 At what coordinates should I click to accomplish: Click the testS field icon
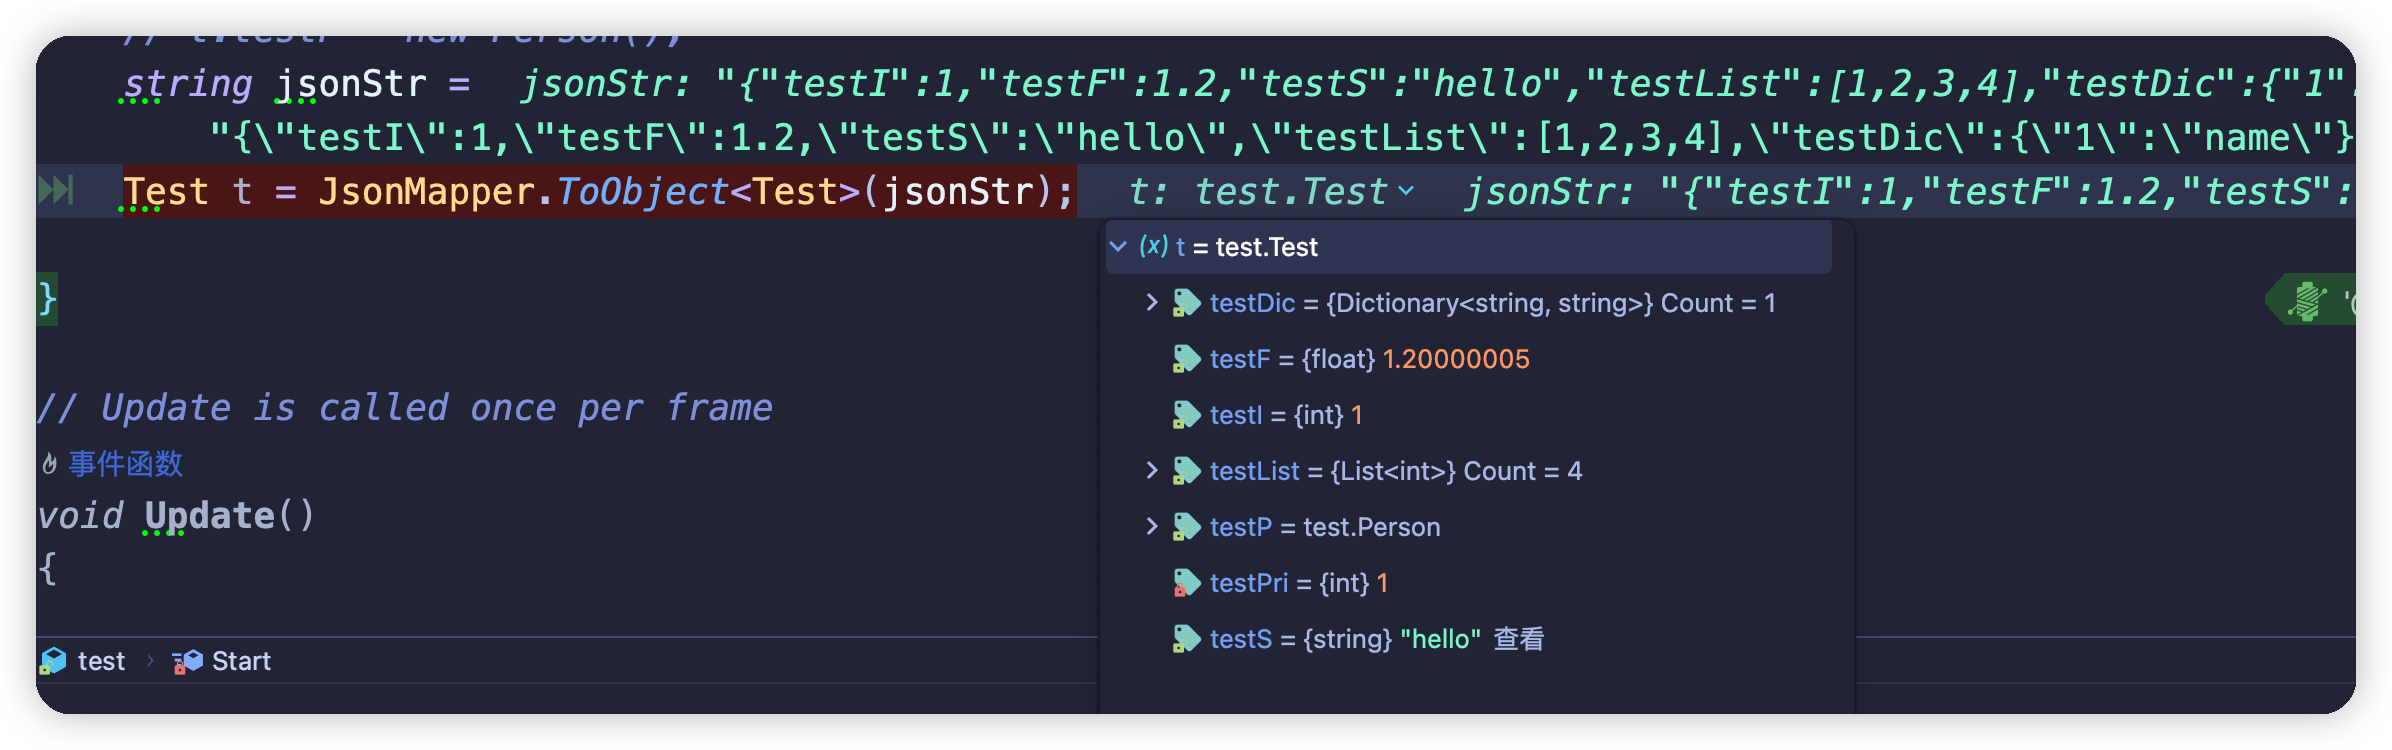(1186, 639)
